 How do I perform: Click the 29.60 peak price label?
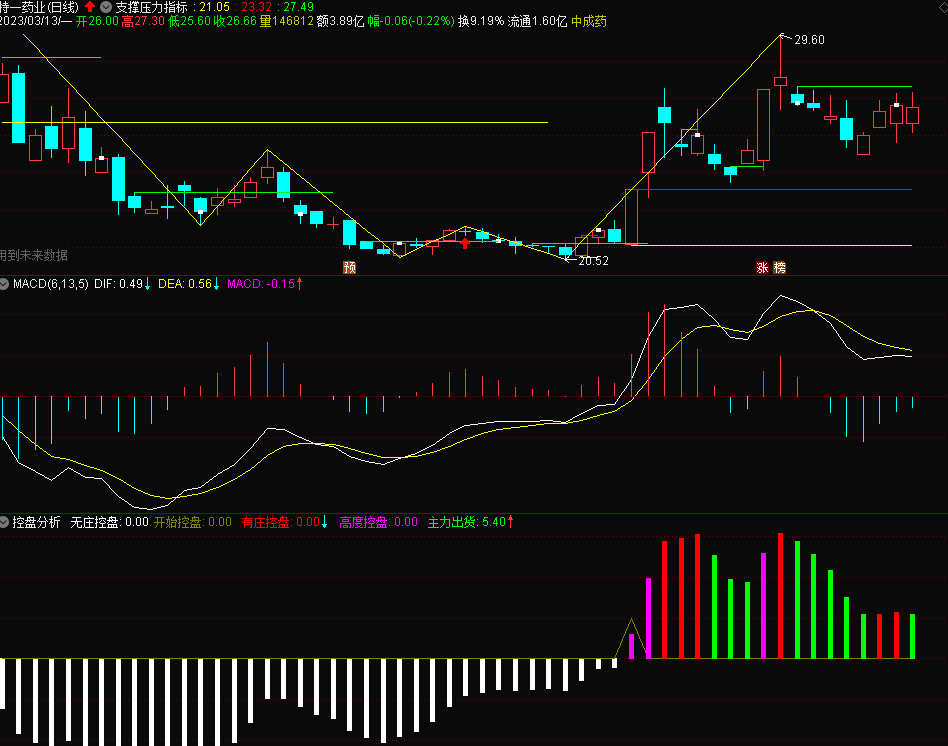point(809,40)
